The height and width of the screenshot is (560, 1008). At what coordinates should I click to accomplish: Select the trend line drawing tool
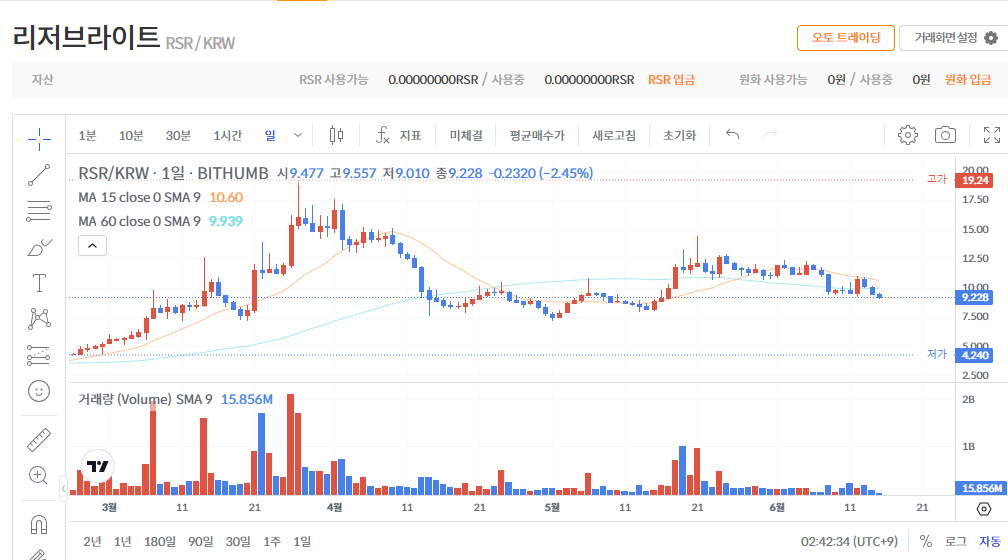[39, 175]
